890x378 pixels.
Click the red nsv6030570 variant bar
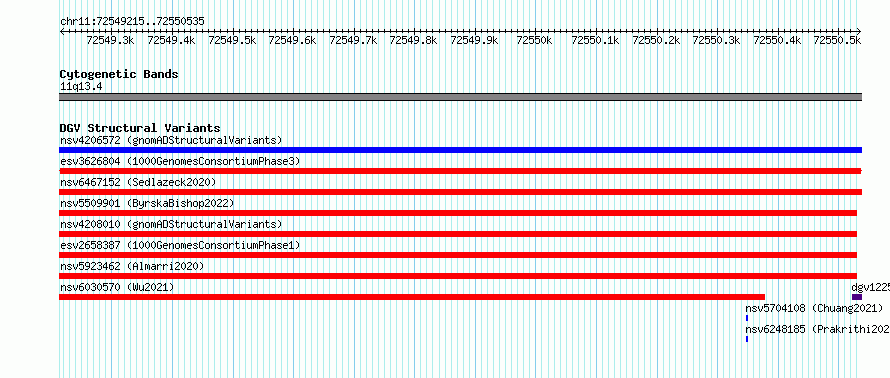[412, 297]
